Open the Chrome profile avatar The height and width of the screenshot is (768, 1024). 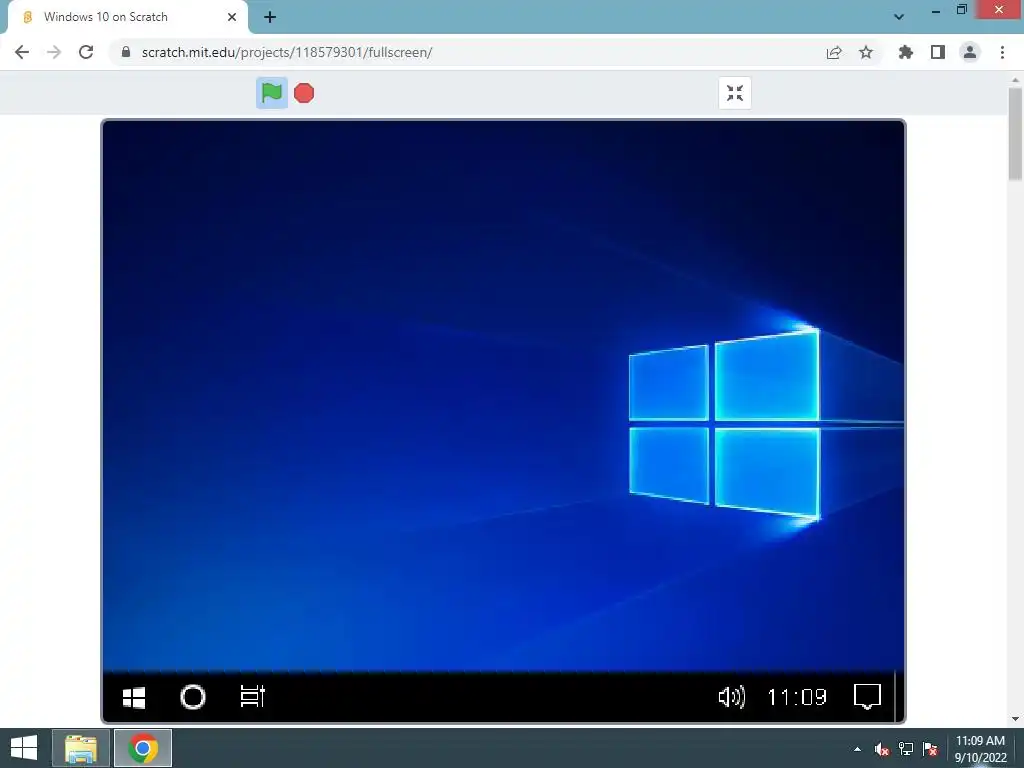970,52
